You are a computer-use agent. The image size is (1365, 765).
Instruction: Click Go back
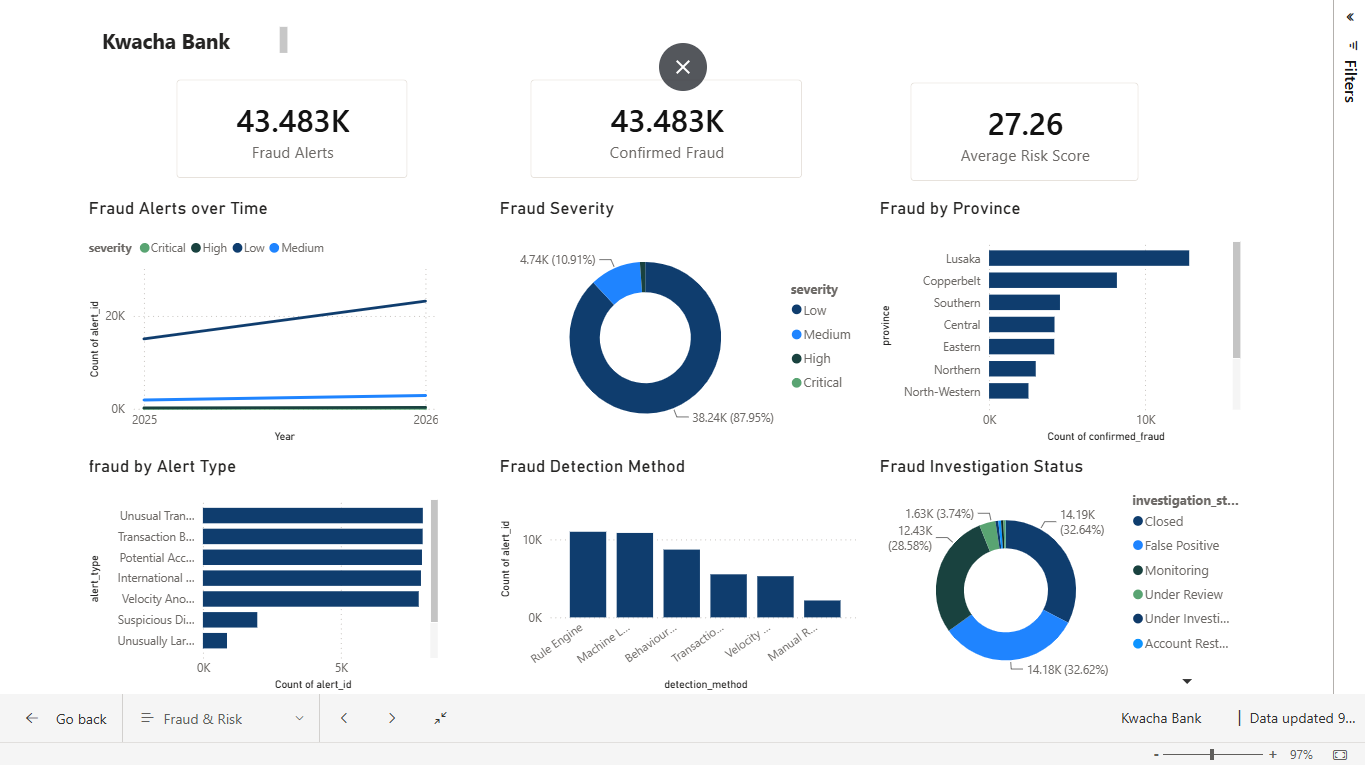click(x=66, y=718)
